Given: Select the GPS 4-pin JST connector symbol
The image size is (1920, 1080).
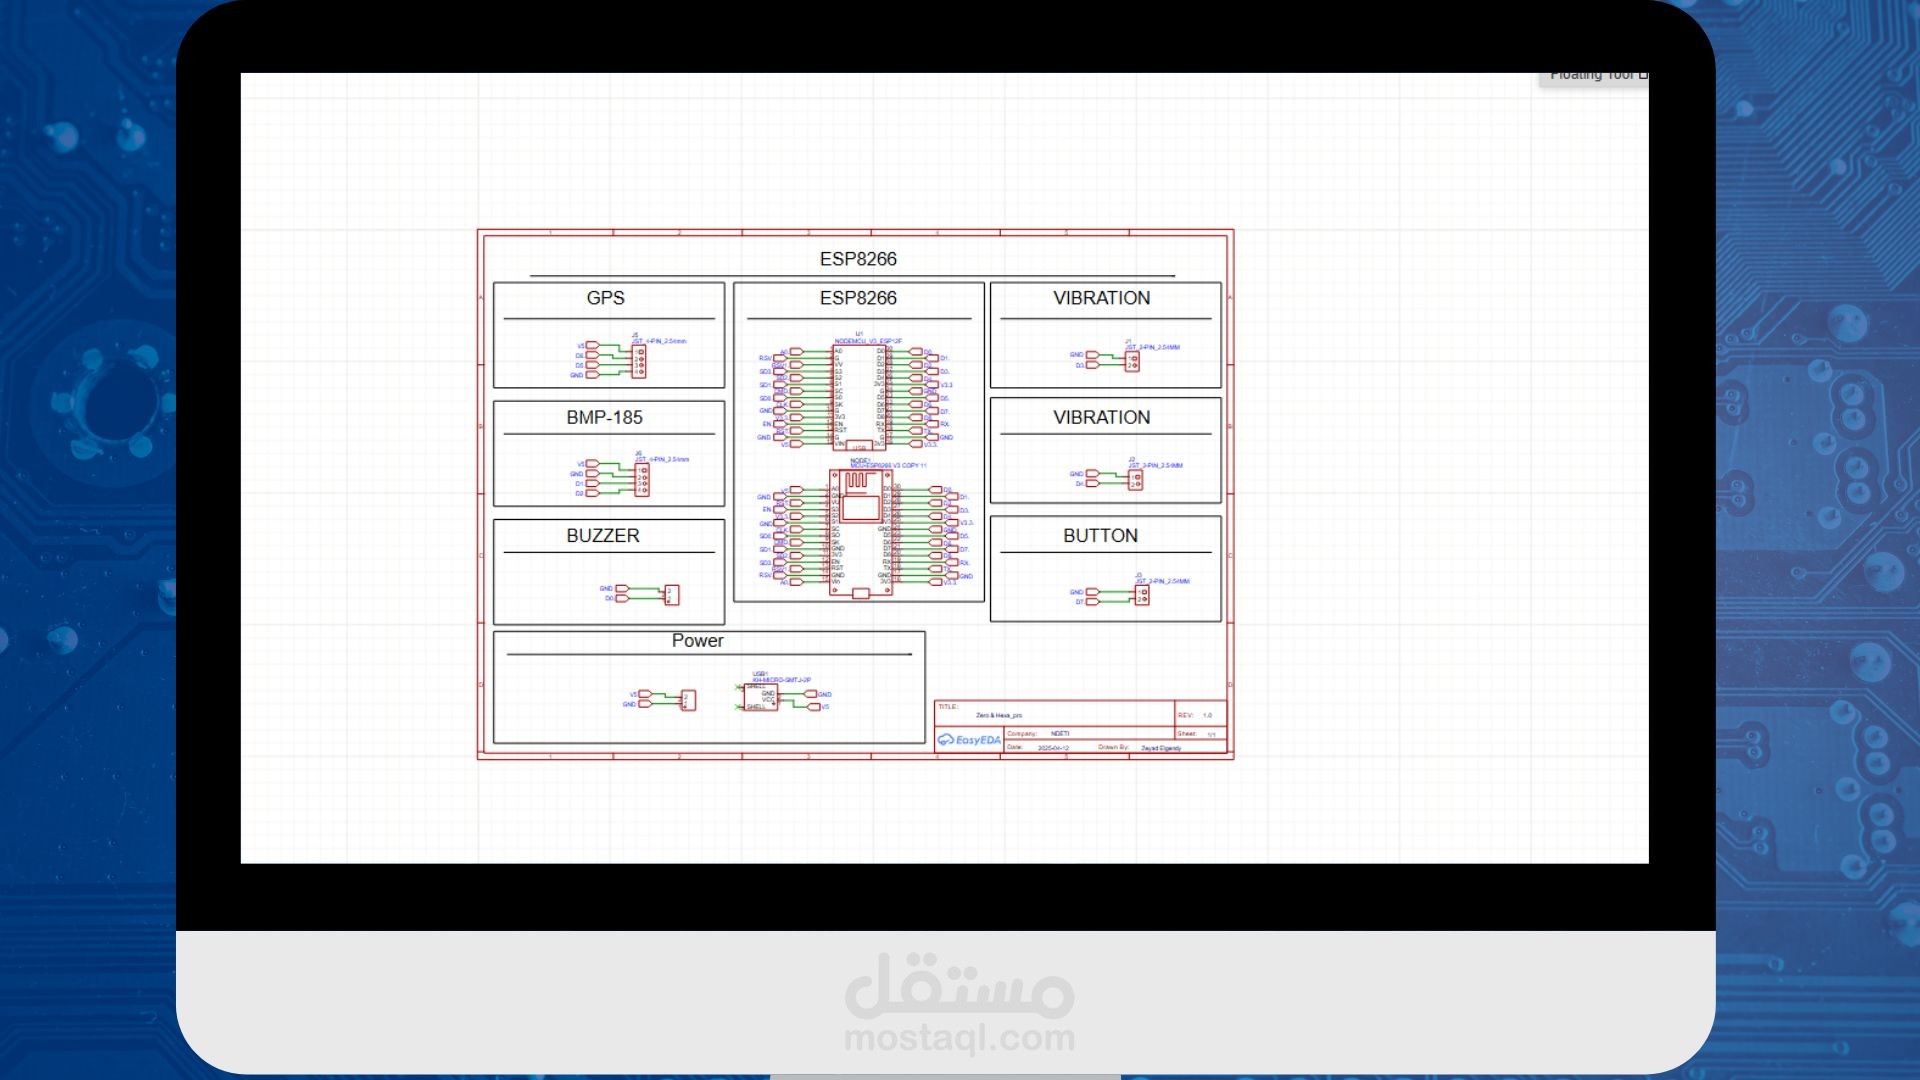Looking at the screenshot, I should [638, 362].
